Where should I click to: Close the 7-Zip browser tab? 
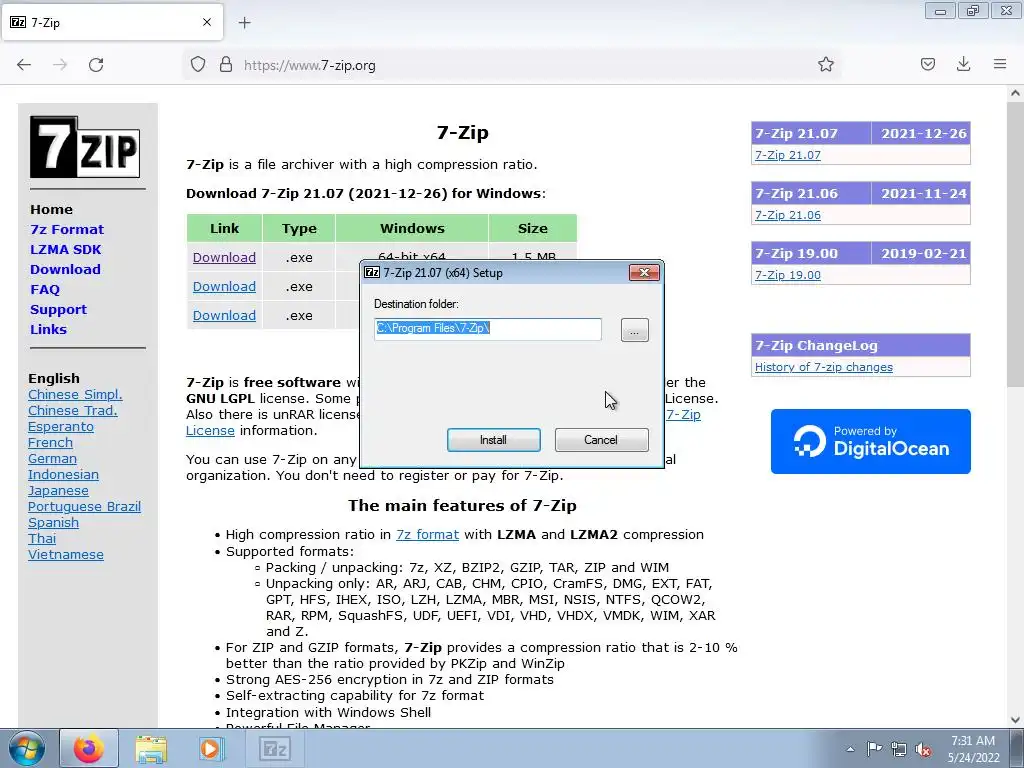[x=207, y=22]
